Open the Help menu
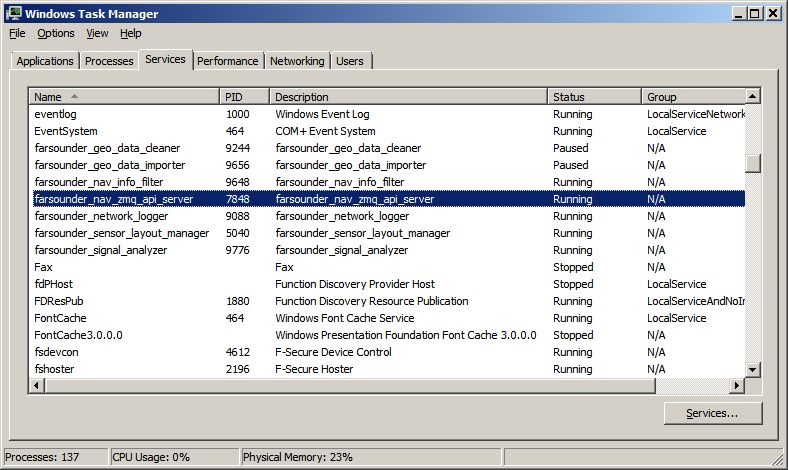The height and width of the screenshot is (470, 788). [131, 33]
